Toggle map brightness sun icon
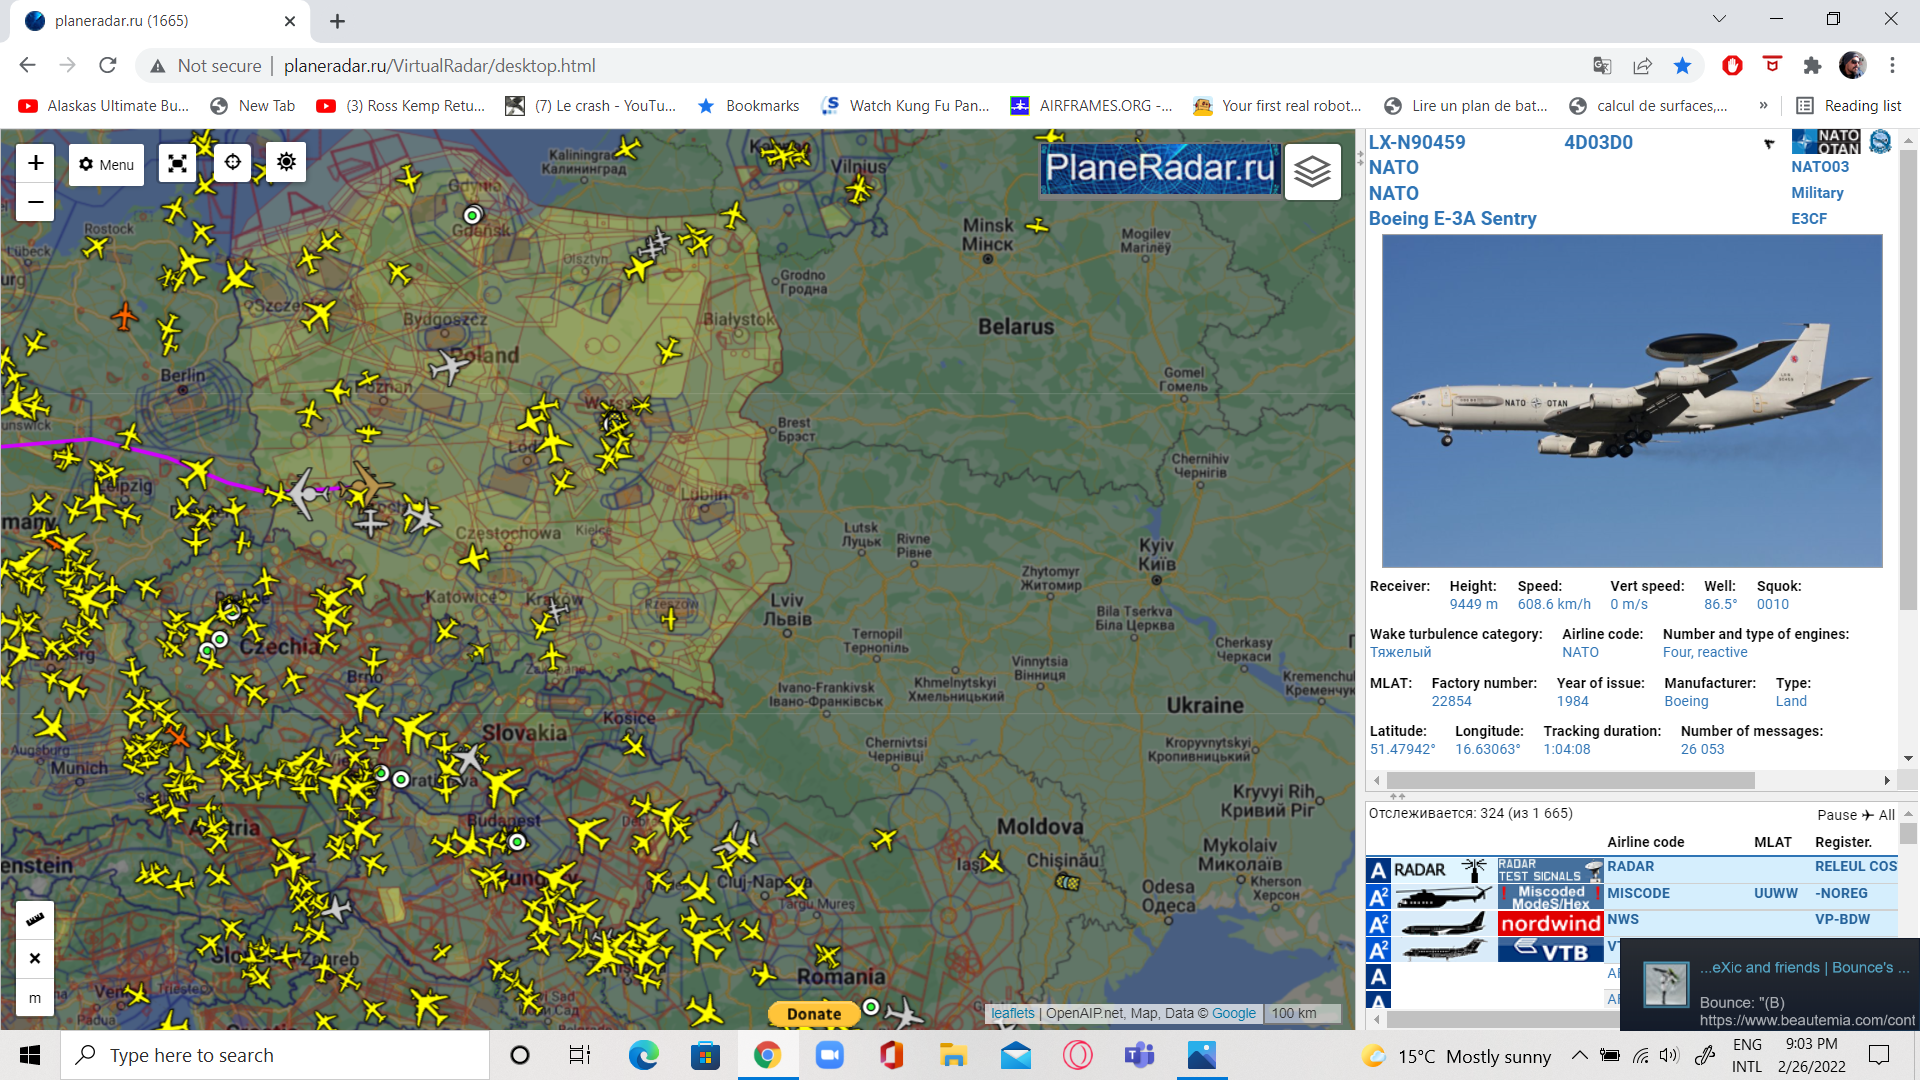This screenshot has width=1920, height=1080. [x=286, y=162]
